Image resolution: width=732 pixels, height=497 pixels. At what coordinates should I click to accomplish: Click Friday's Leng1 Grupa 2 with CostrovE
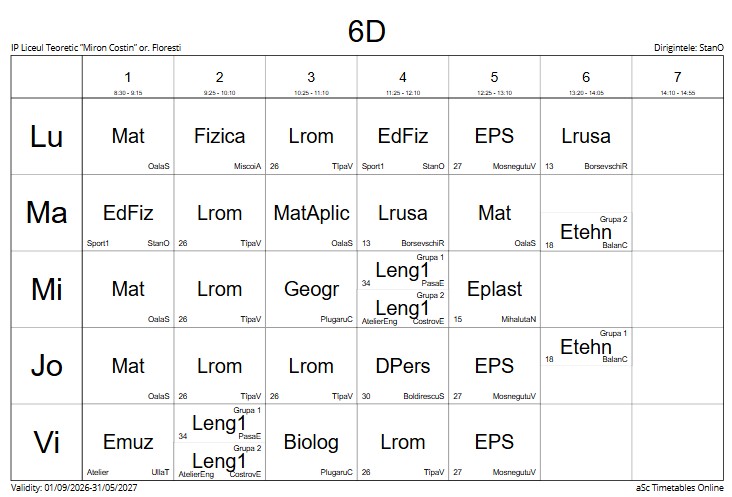coord(219,461)
